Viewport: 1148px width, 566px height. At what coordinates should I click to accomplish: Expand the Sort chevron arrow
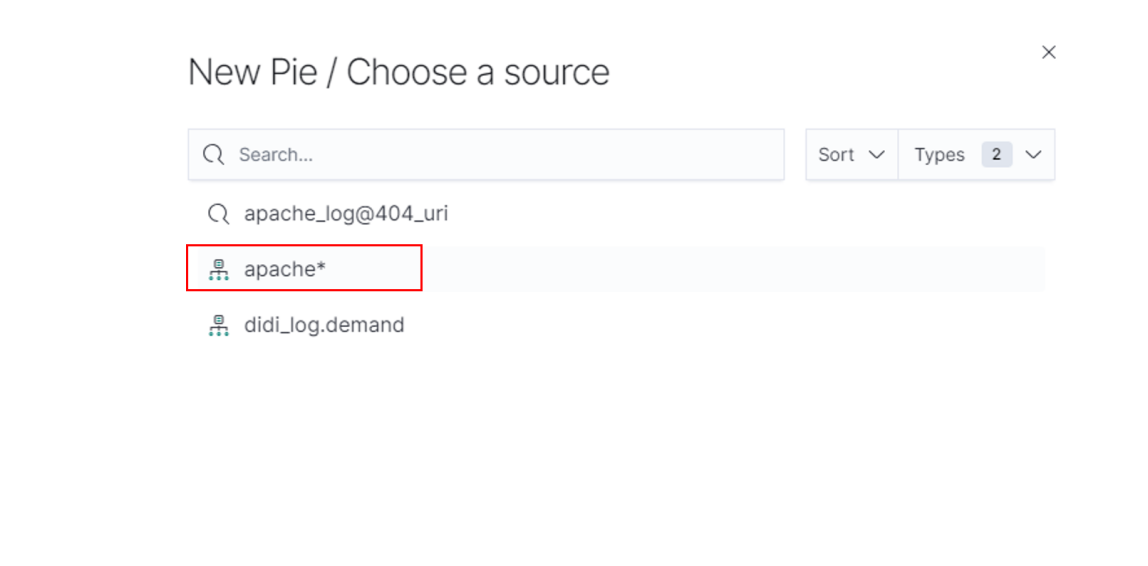pyautogui.click(x=877, y=155)
